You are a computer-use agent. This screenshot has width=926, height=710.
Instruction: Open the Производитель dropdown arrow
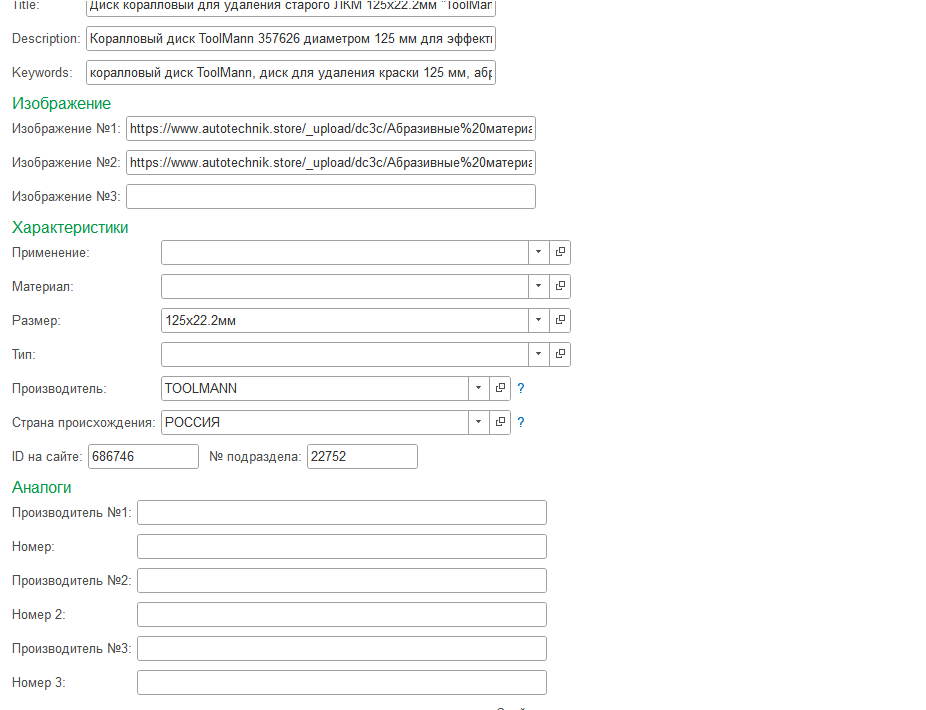479,389
